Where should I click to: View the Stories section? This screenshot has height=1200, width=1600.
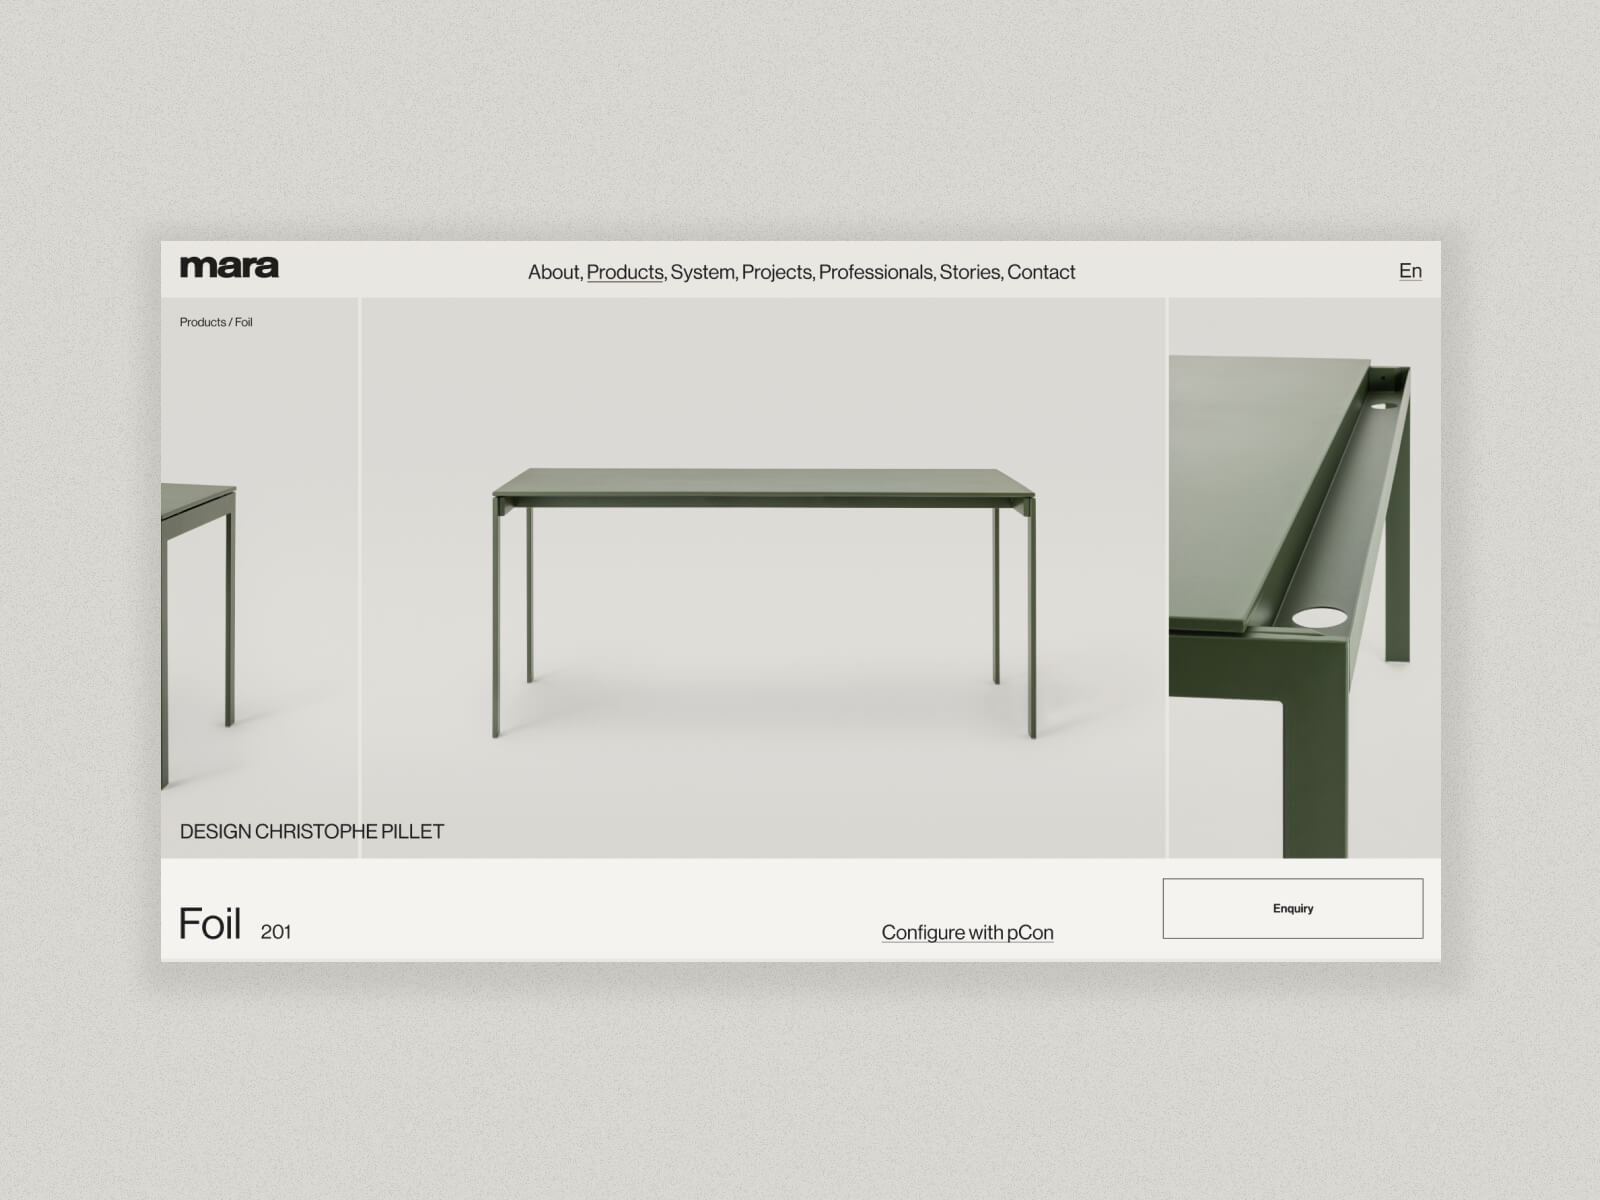(971, 272)
